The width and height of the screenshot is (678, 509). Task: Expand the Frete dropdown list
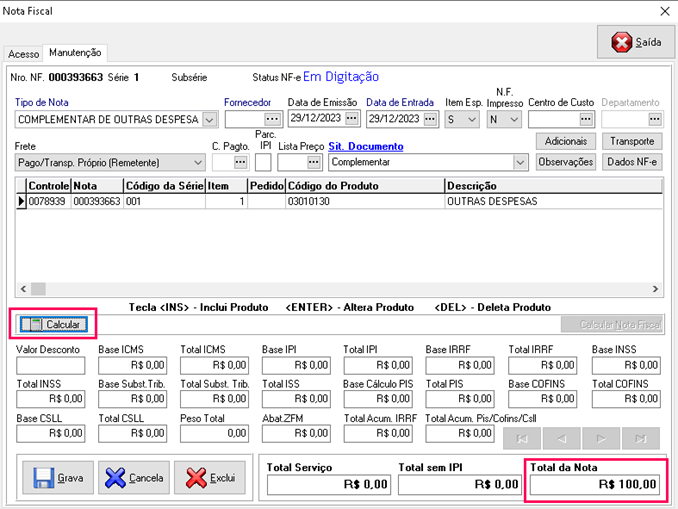pos(197,162)
